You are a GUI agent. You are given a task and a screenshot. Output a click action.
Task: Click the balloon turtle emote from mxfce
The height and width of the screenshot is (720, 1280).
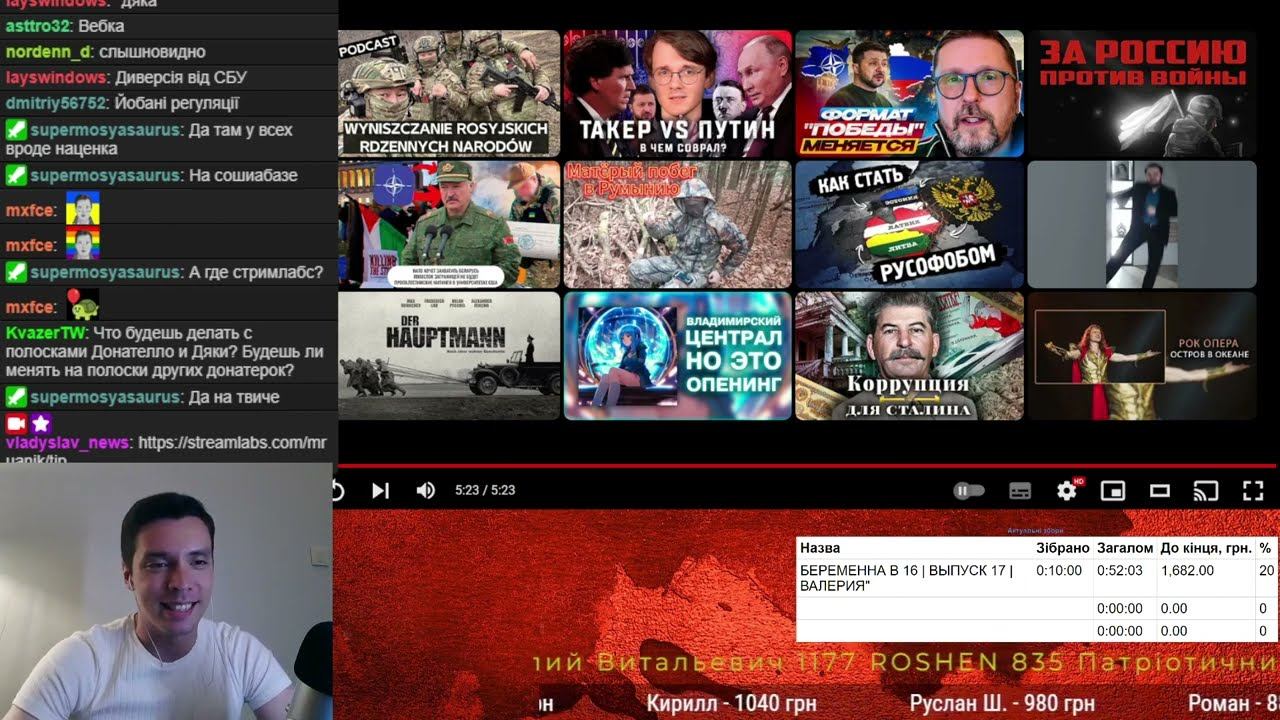click(82, 304)
